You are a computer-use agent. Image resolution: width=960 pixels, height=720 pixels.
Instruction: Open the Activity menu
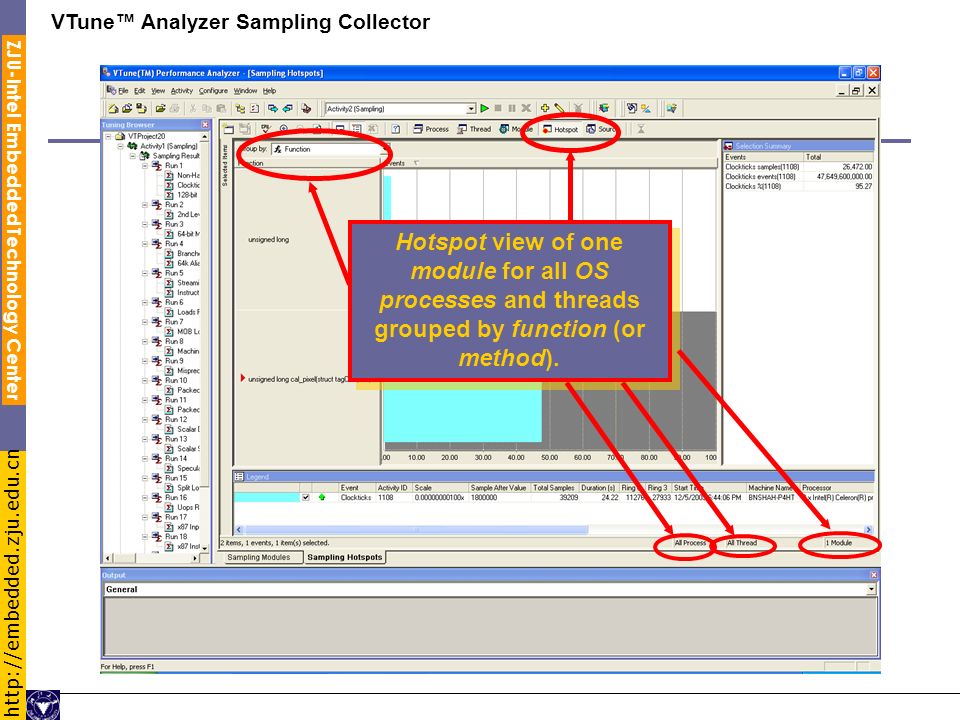[x=181, y=91]
